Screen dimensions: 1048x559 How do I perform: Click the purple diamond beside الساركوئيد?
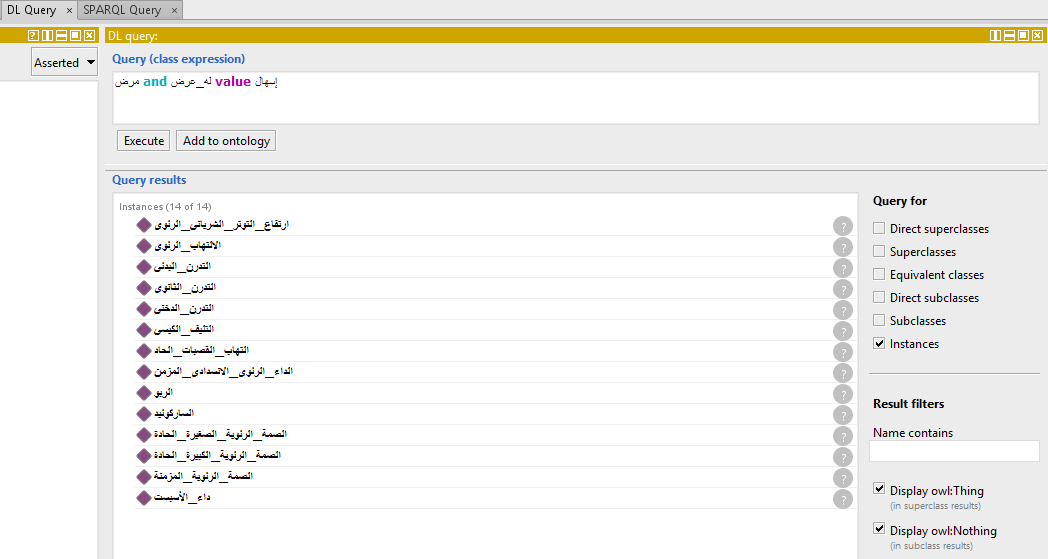(143, 413)
